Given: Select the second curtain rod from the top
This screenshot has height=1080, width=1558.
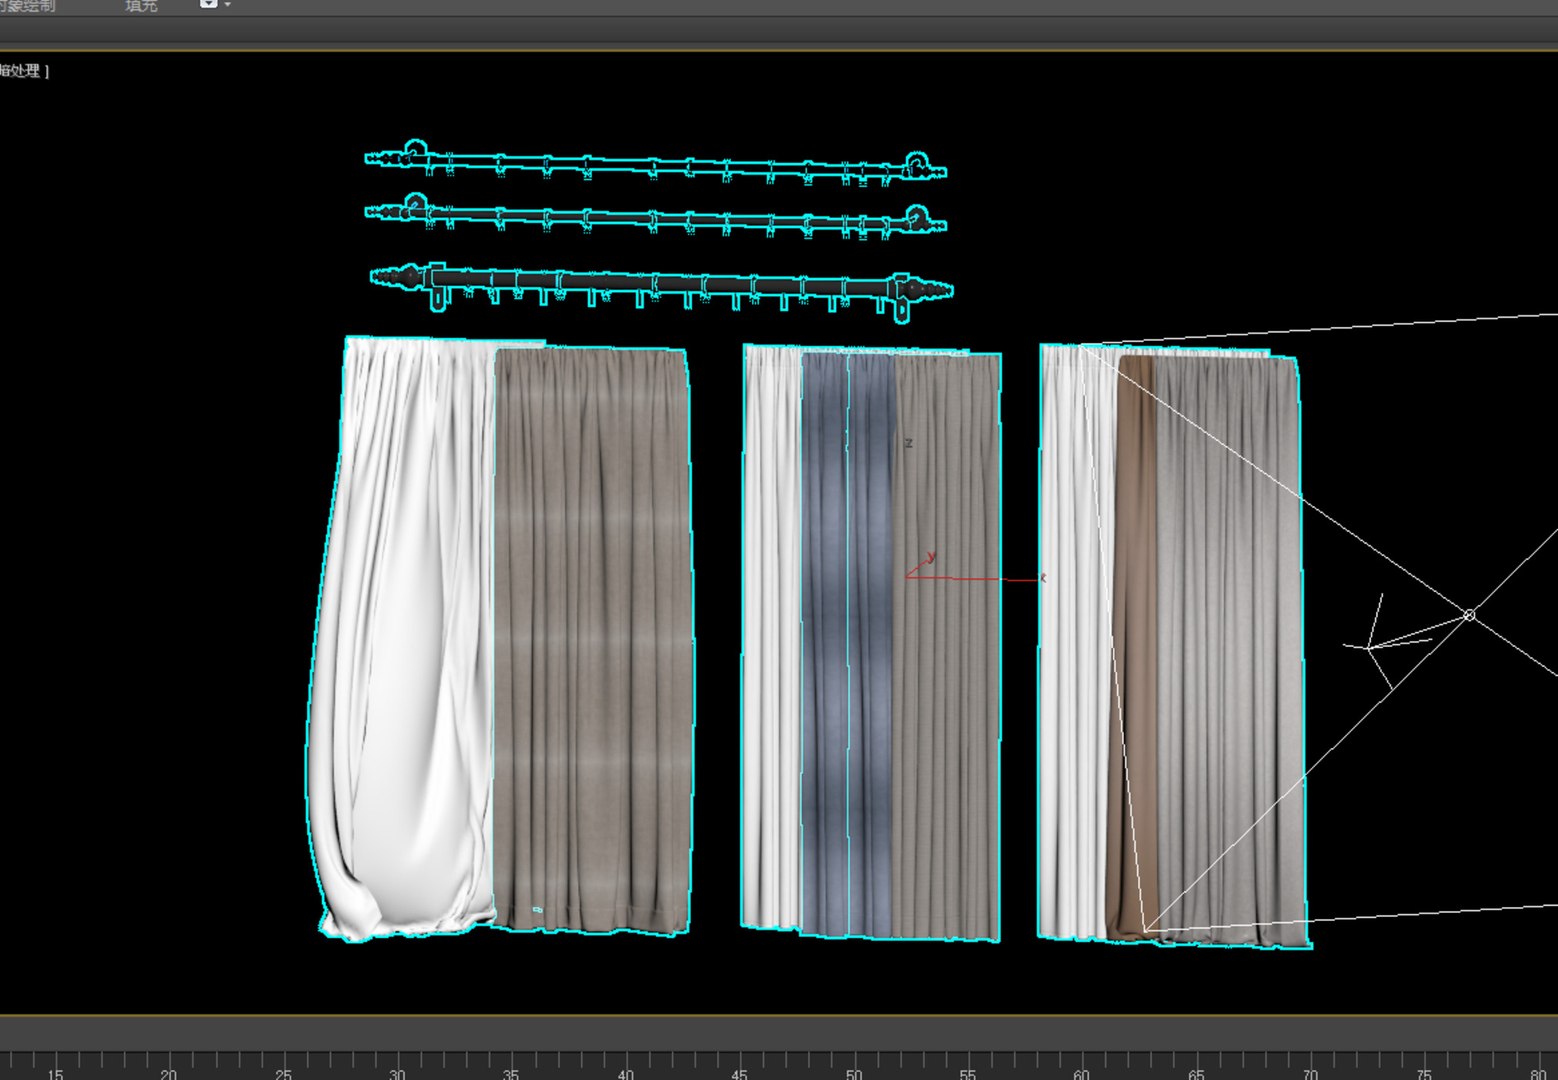Looking at the screenshot, I should point(656,216).
